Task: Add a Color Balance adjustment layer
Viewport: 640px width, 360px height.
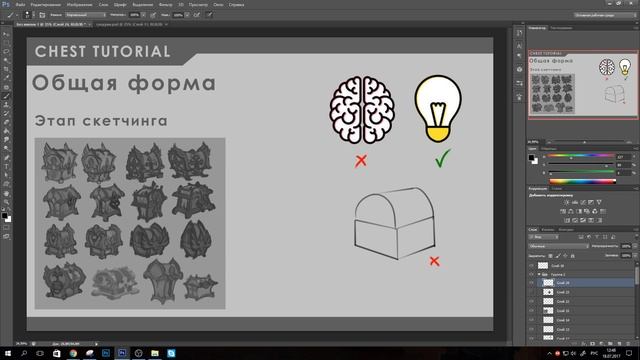Action: [x=571, y=211]
